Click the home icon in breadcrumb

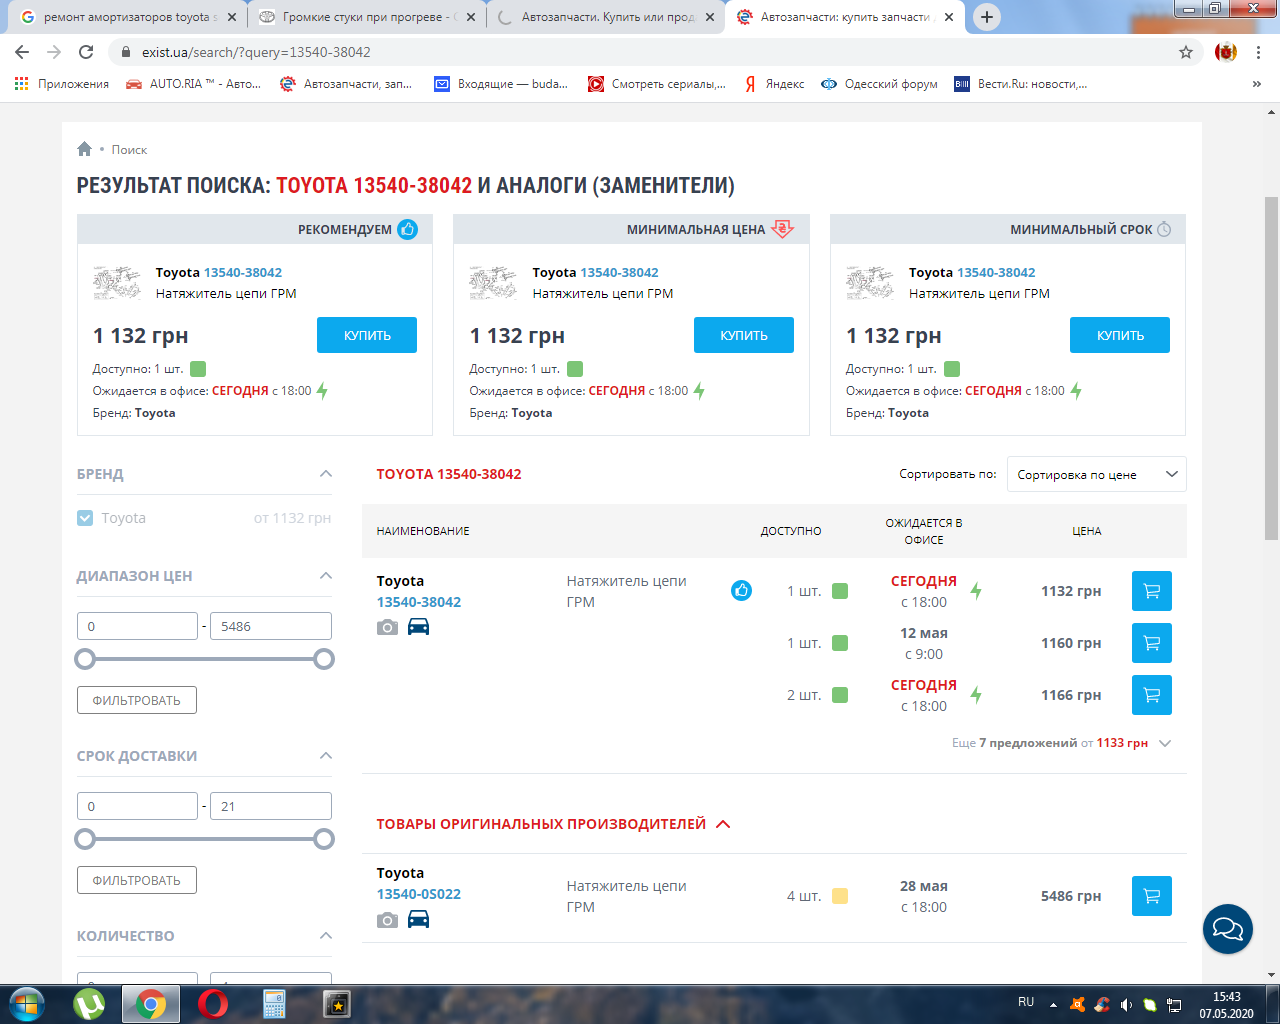pyautogui.click(x=84, y=149)
